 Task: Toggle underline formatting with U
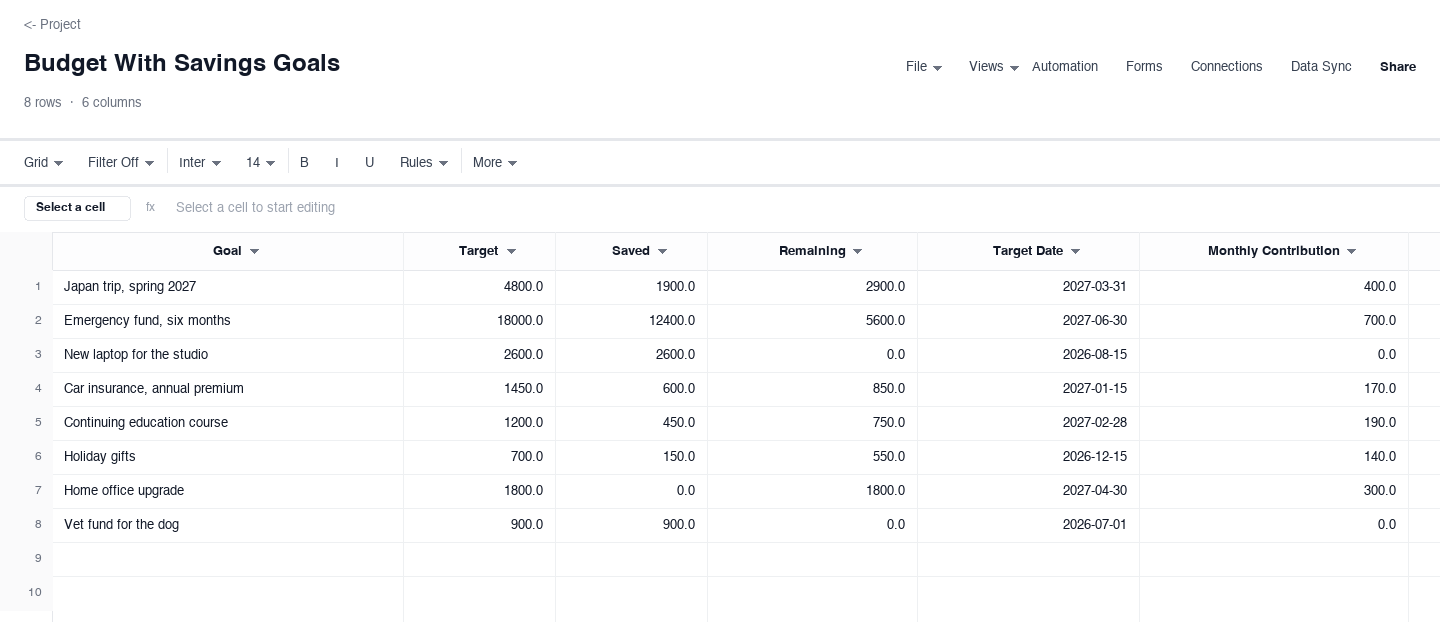tap(369, 163)
